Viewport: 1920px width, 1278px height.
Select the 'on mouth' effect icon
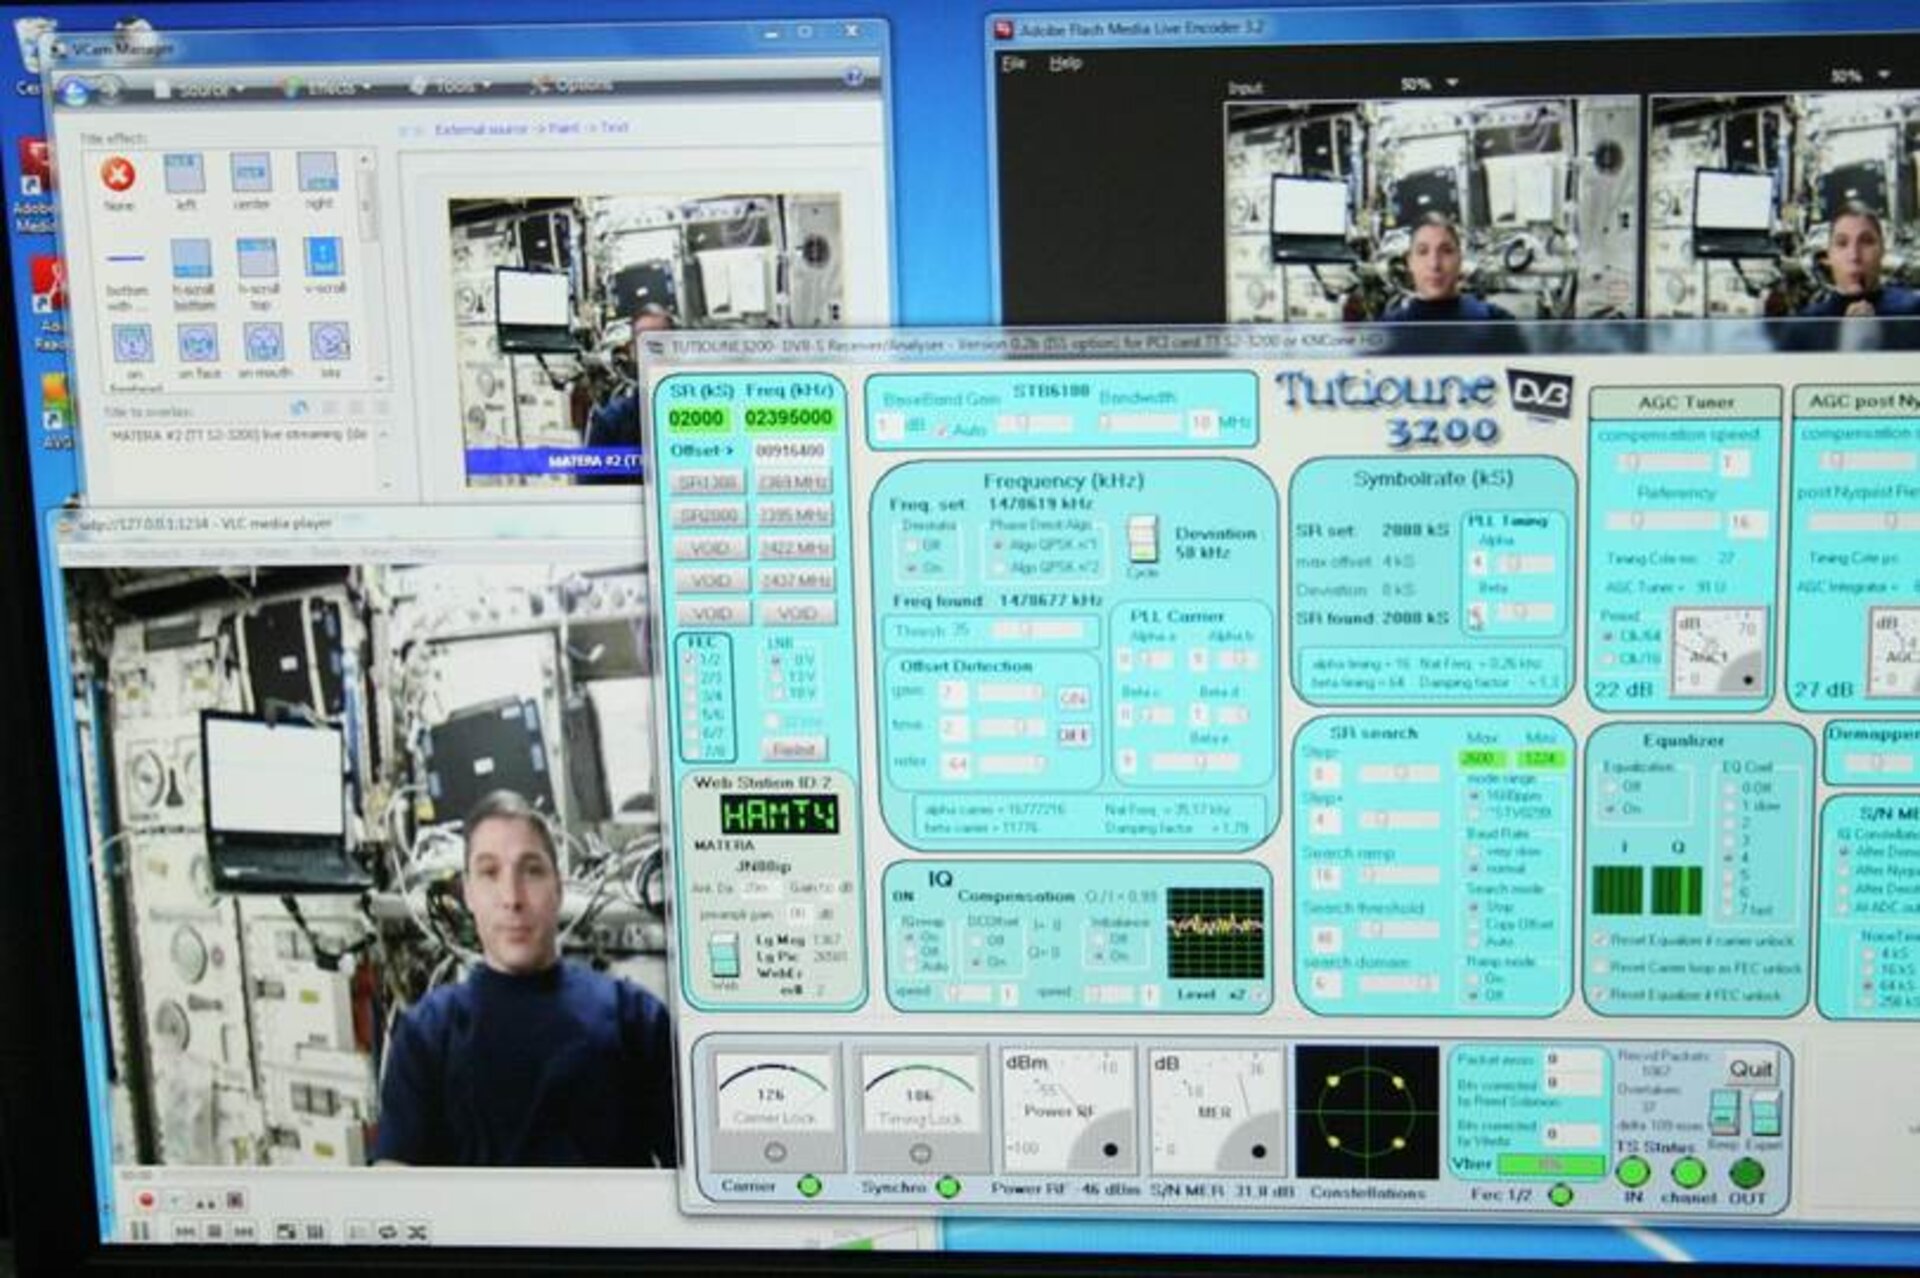click(263, 342)
